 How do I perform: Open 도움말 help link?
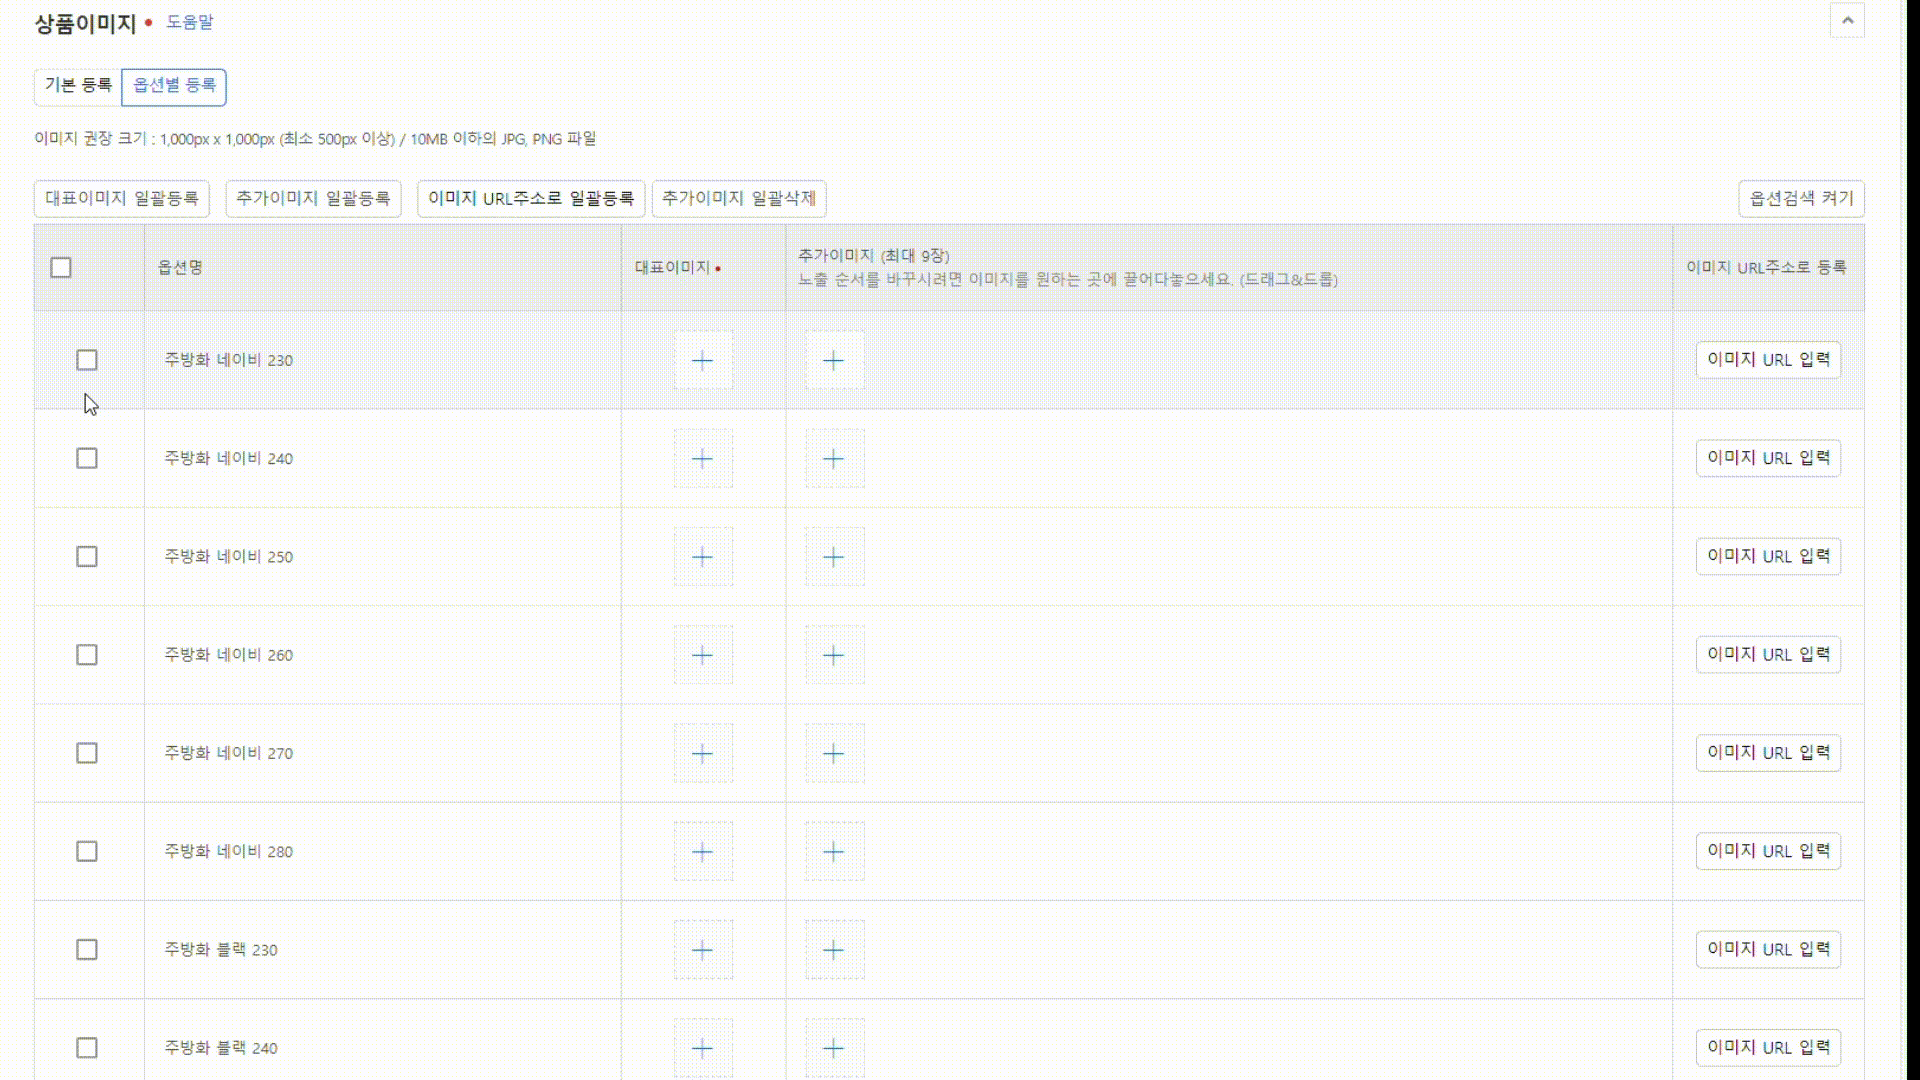coord(190,22)
